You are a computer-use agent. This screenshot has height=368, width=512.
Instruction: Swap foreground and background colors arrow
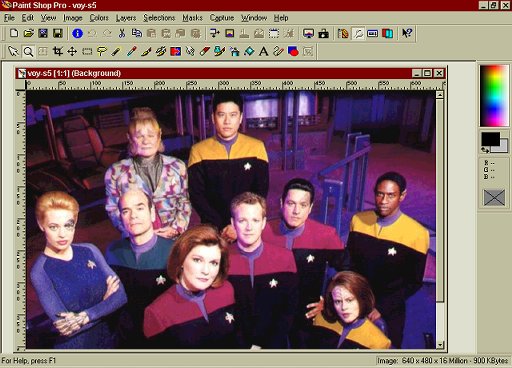[x=485, y=150]
